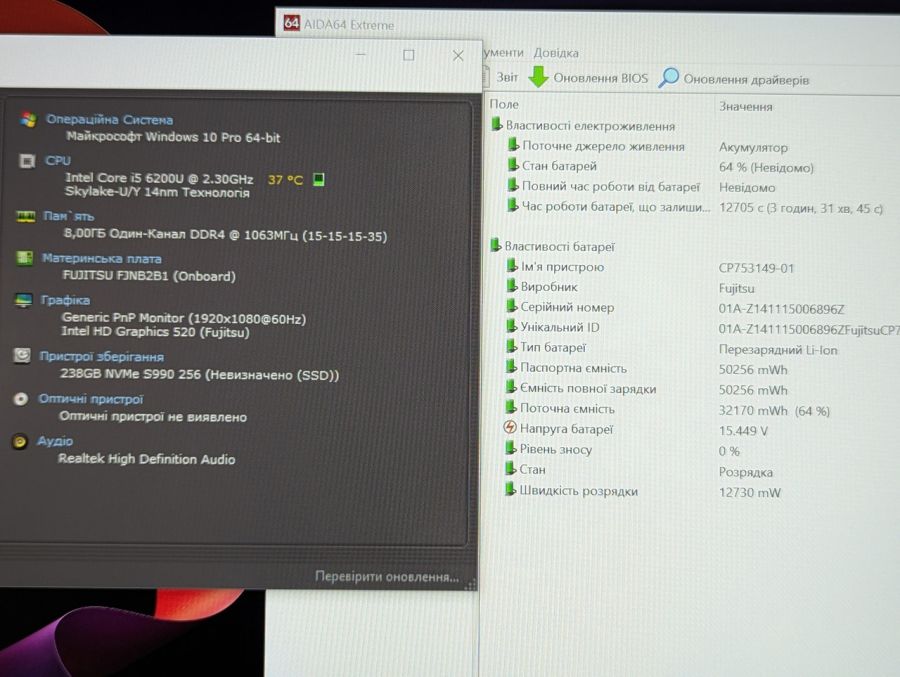Click icon beside Час роботи батареї, що залиши...

pos(513,206)
